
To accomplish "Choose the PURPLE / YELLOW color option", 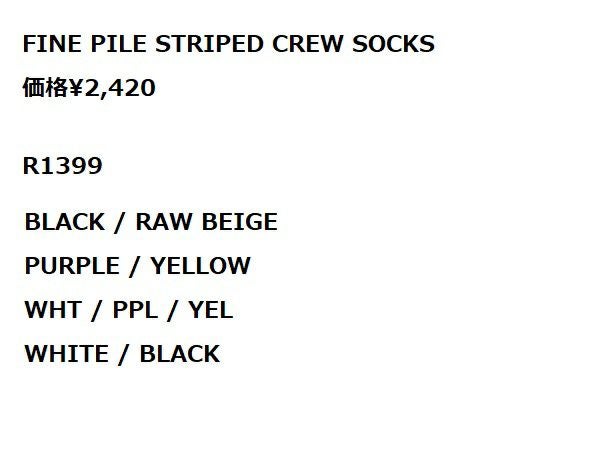I will [137, 266].
